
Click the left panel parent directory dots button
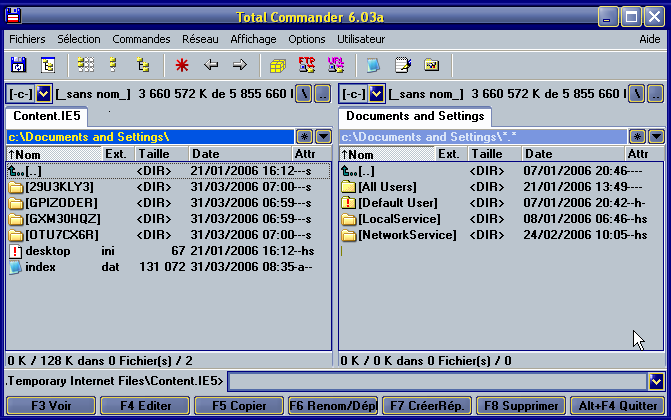tap(323, 93)
